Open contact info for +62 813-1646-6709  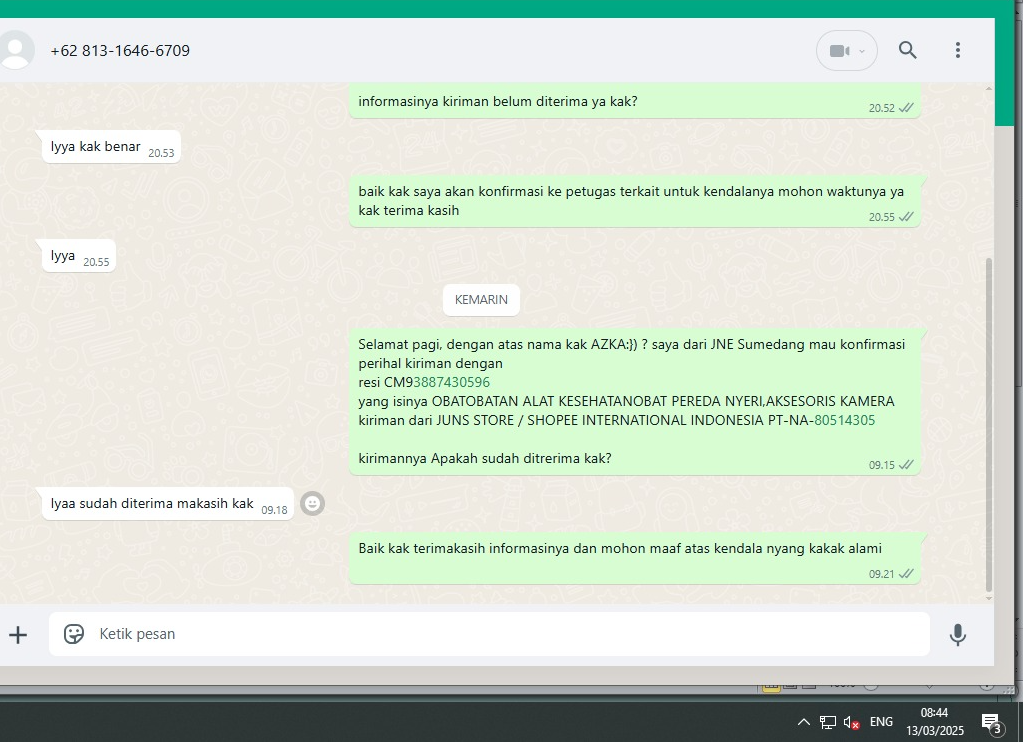pyautogui.click(x=120, y=51)
